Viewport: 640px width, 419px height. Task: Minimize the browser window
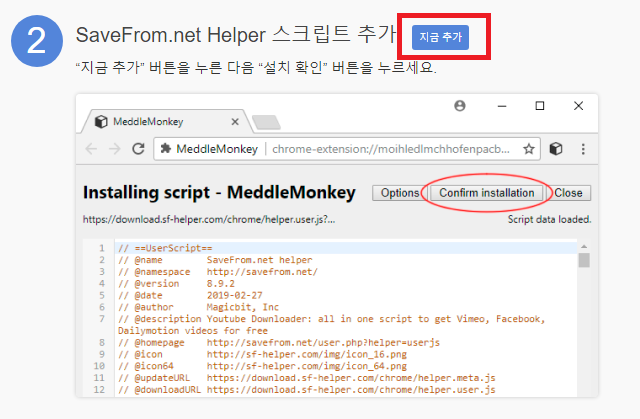click(502, 106)
